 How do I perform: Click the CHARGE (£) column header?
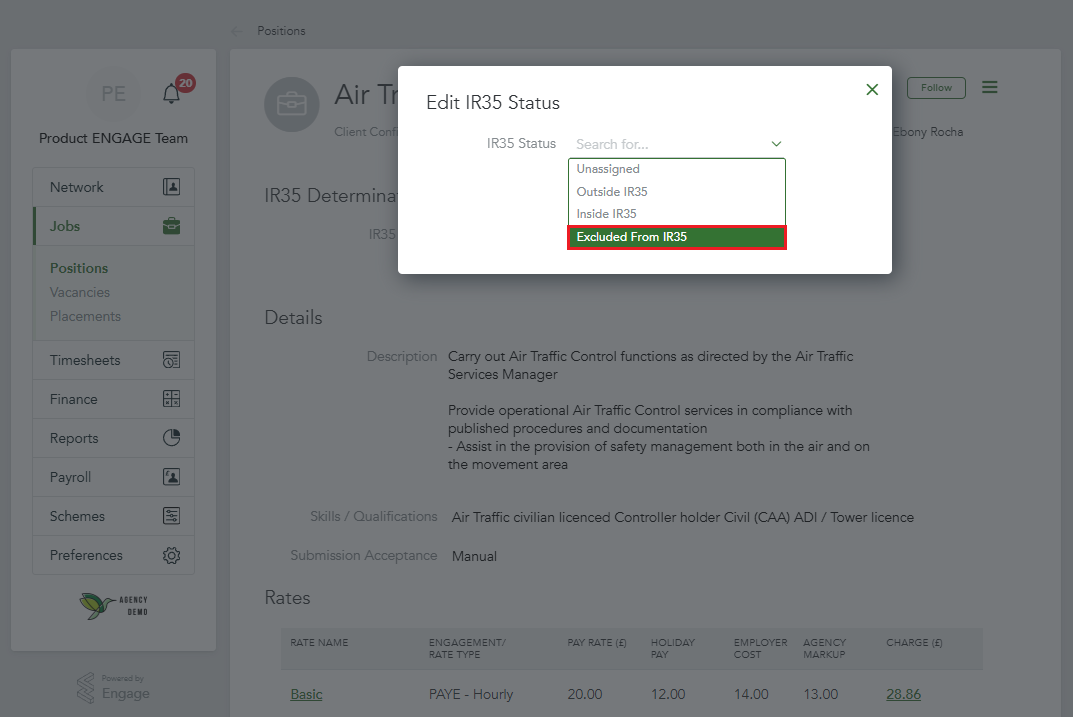(914, 642)
